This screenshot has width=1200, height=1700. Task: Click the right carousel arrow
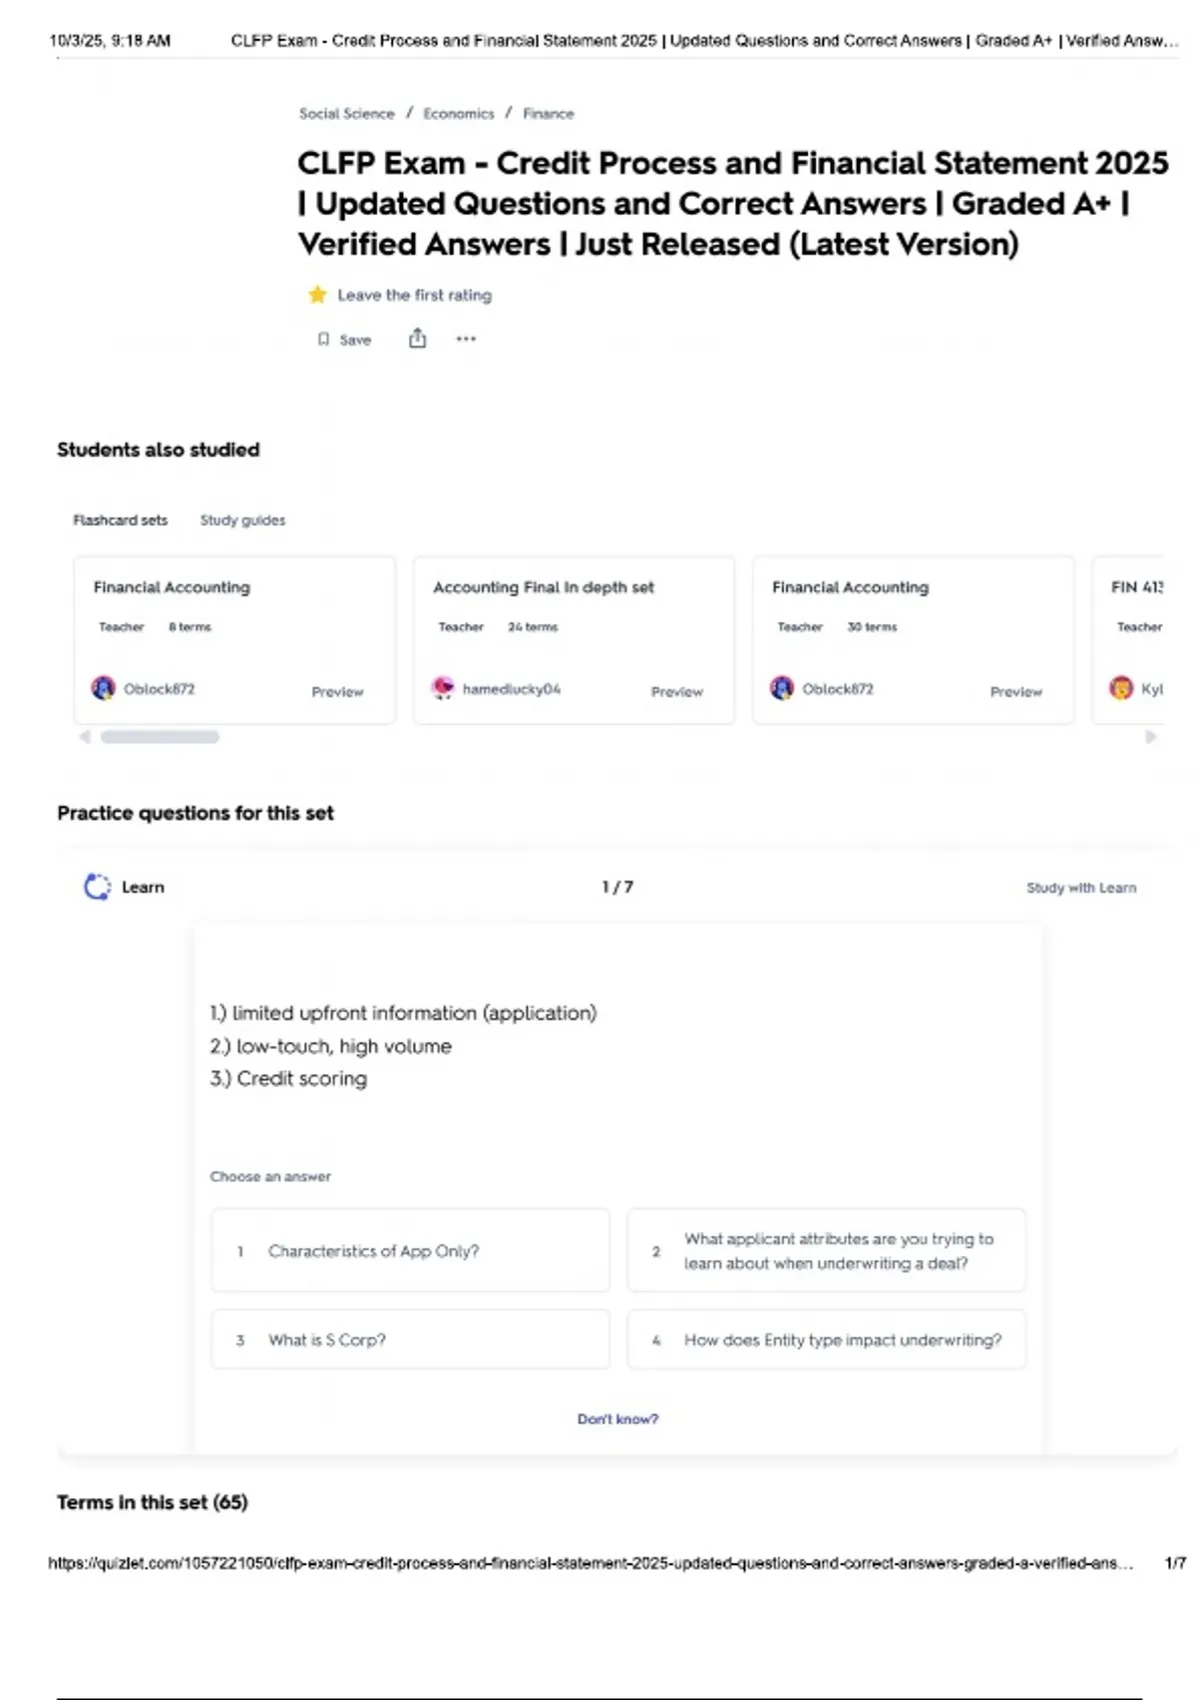click(1151, 737)
